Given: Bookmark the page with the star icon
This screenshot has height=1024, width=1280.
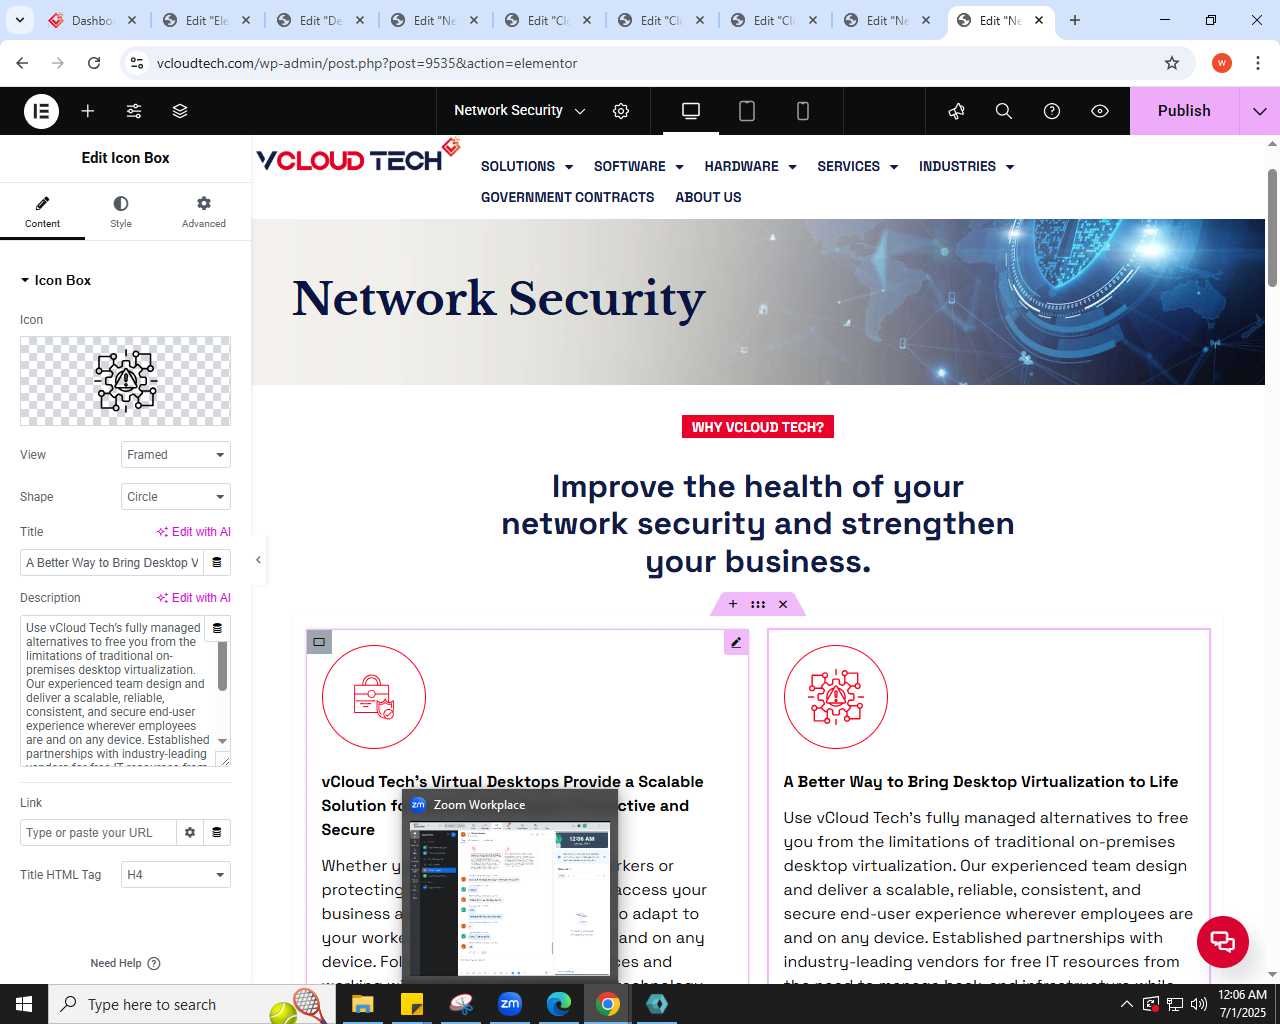Looking at the screenshot, I should click(x=1172, y=63).
